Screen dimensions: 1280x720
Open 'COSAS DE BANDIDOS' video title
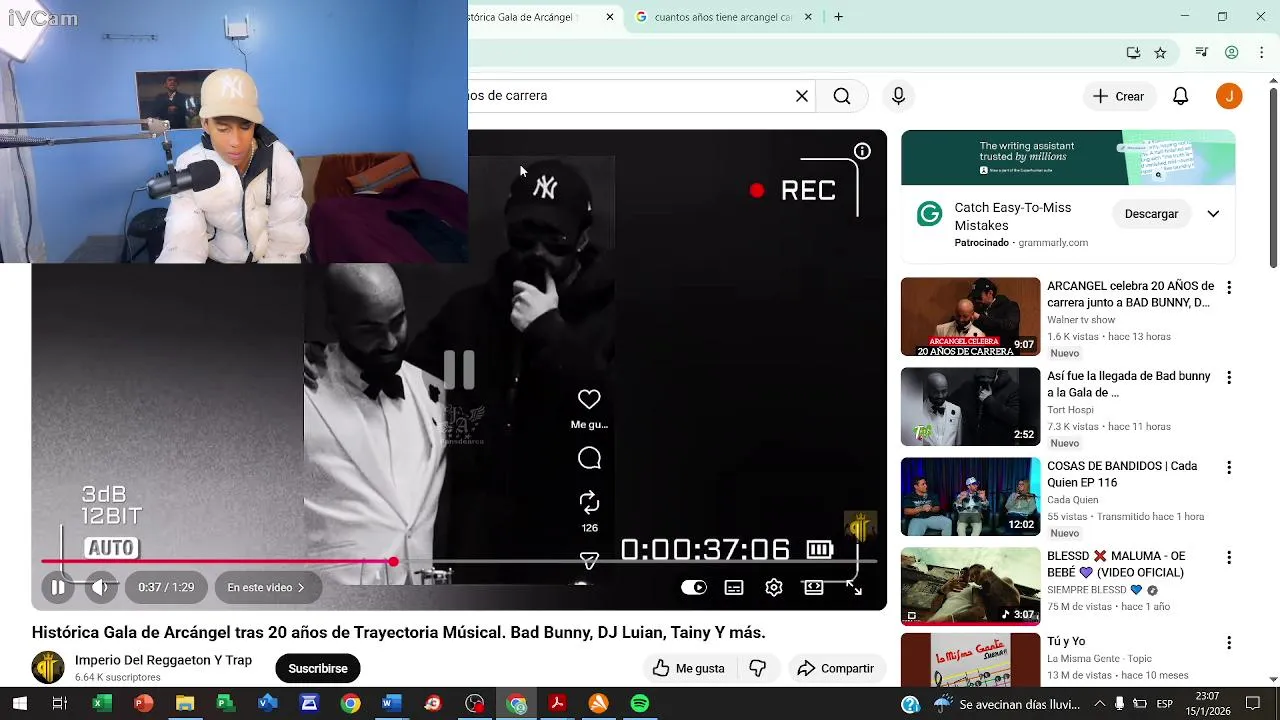[1122, 474]
